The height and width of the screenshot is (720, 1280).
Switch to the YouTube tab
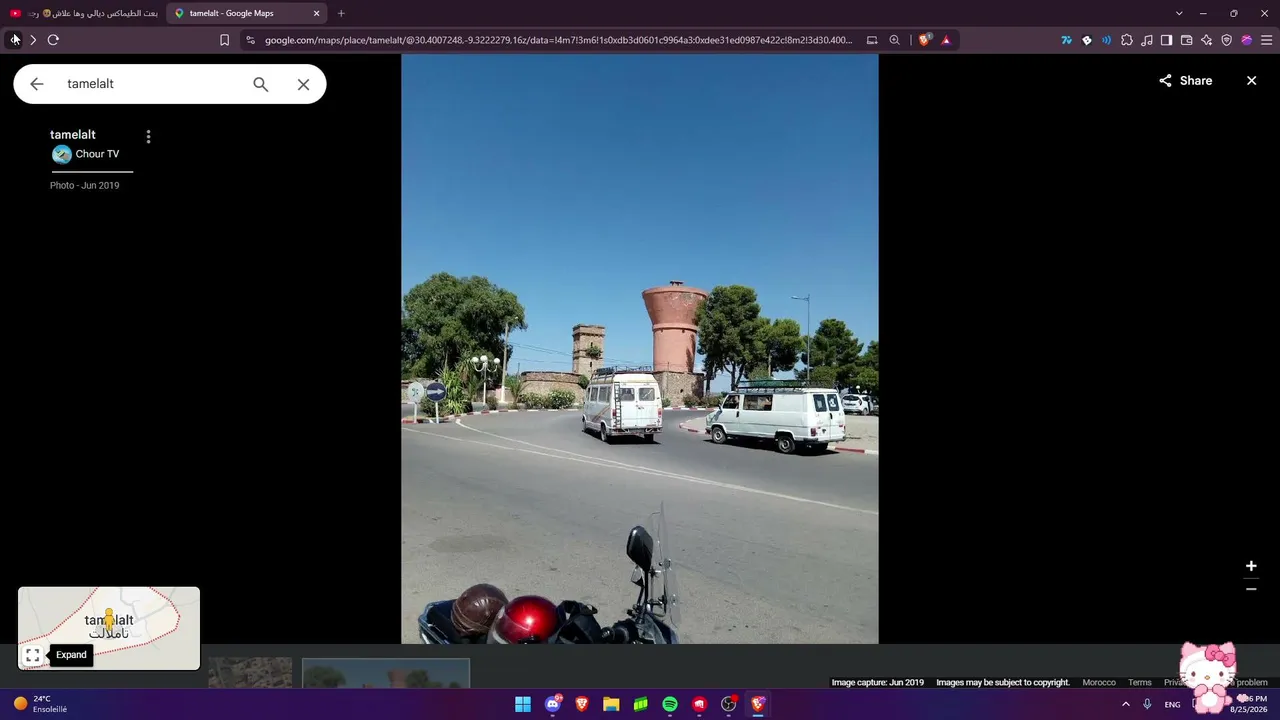pyautogui.click(x=84, y=13)
